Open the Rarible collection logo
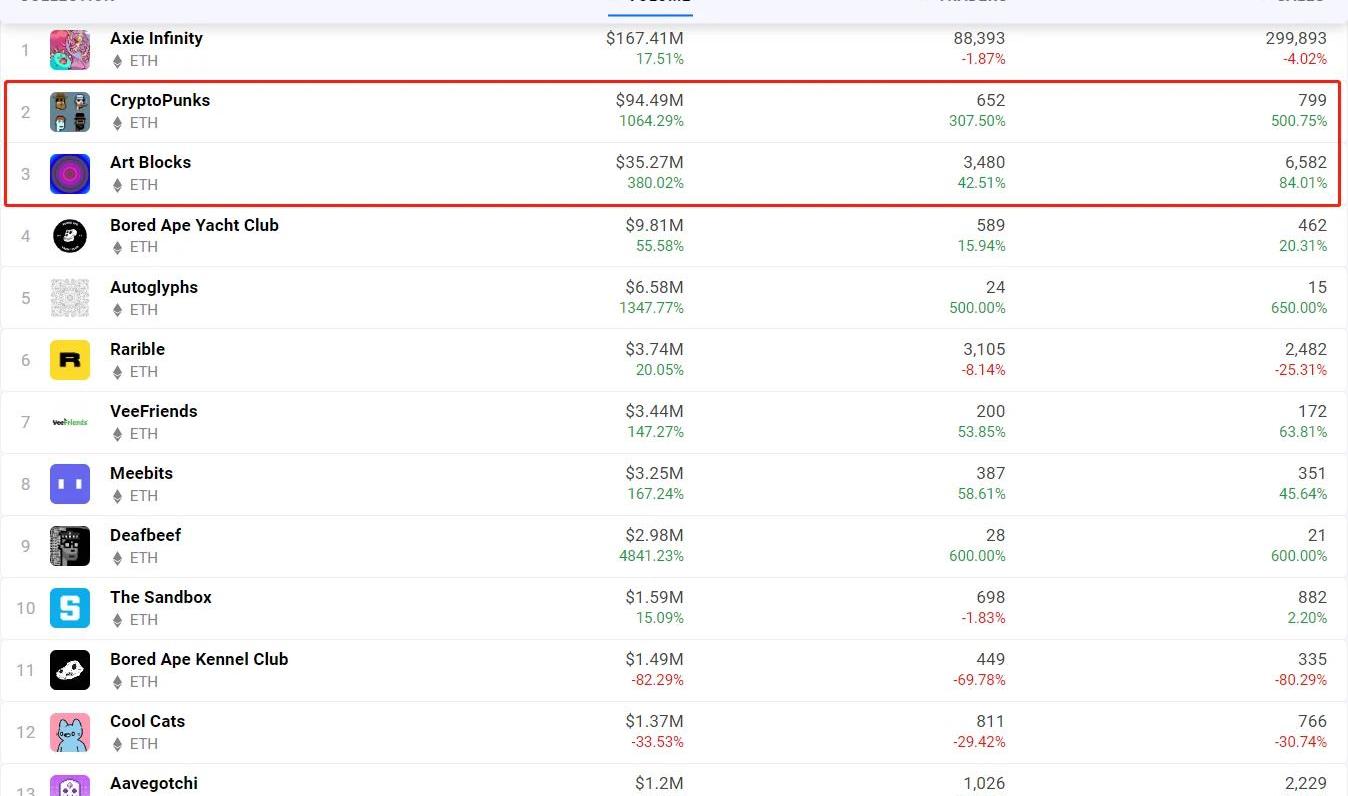This screenshot has height=796, width=1348. point(70,360)
